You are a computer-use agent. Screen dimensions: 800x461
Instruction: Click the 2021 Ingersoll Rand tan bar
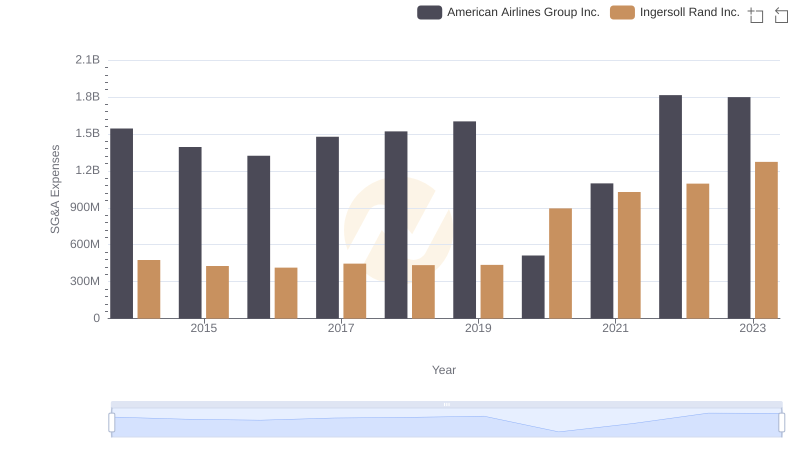tap(629, 255)
